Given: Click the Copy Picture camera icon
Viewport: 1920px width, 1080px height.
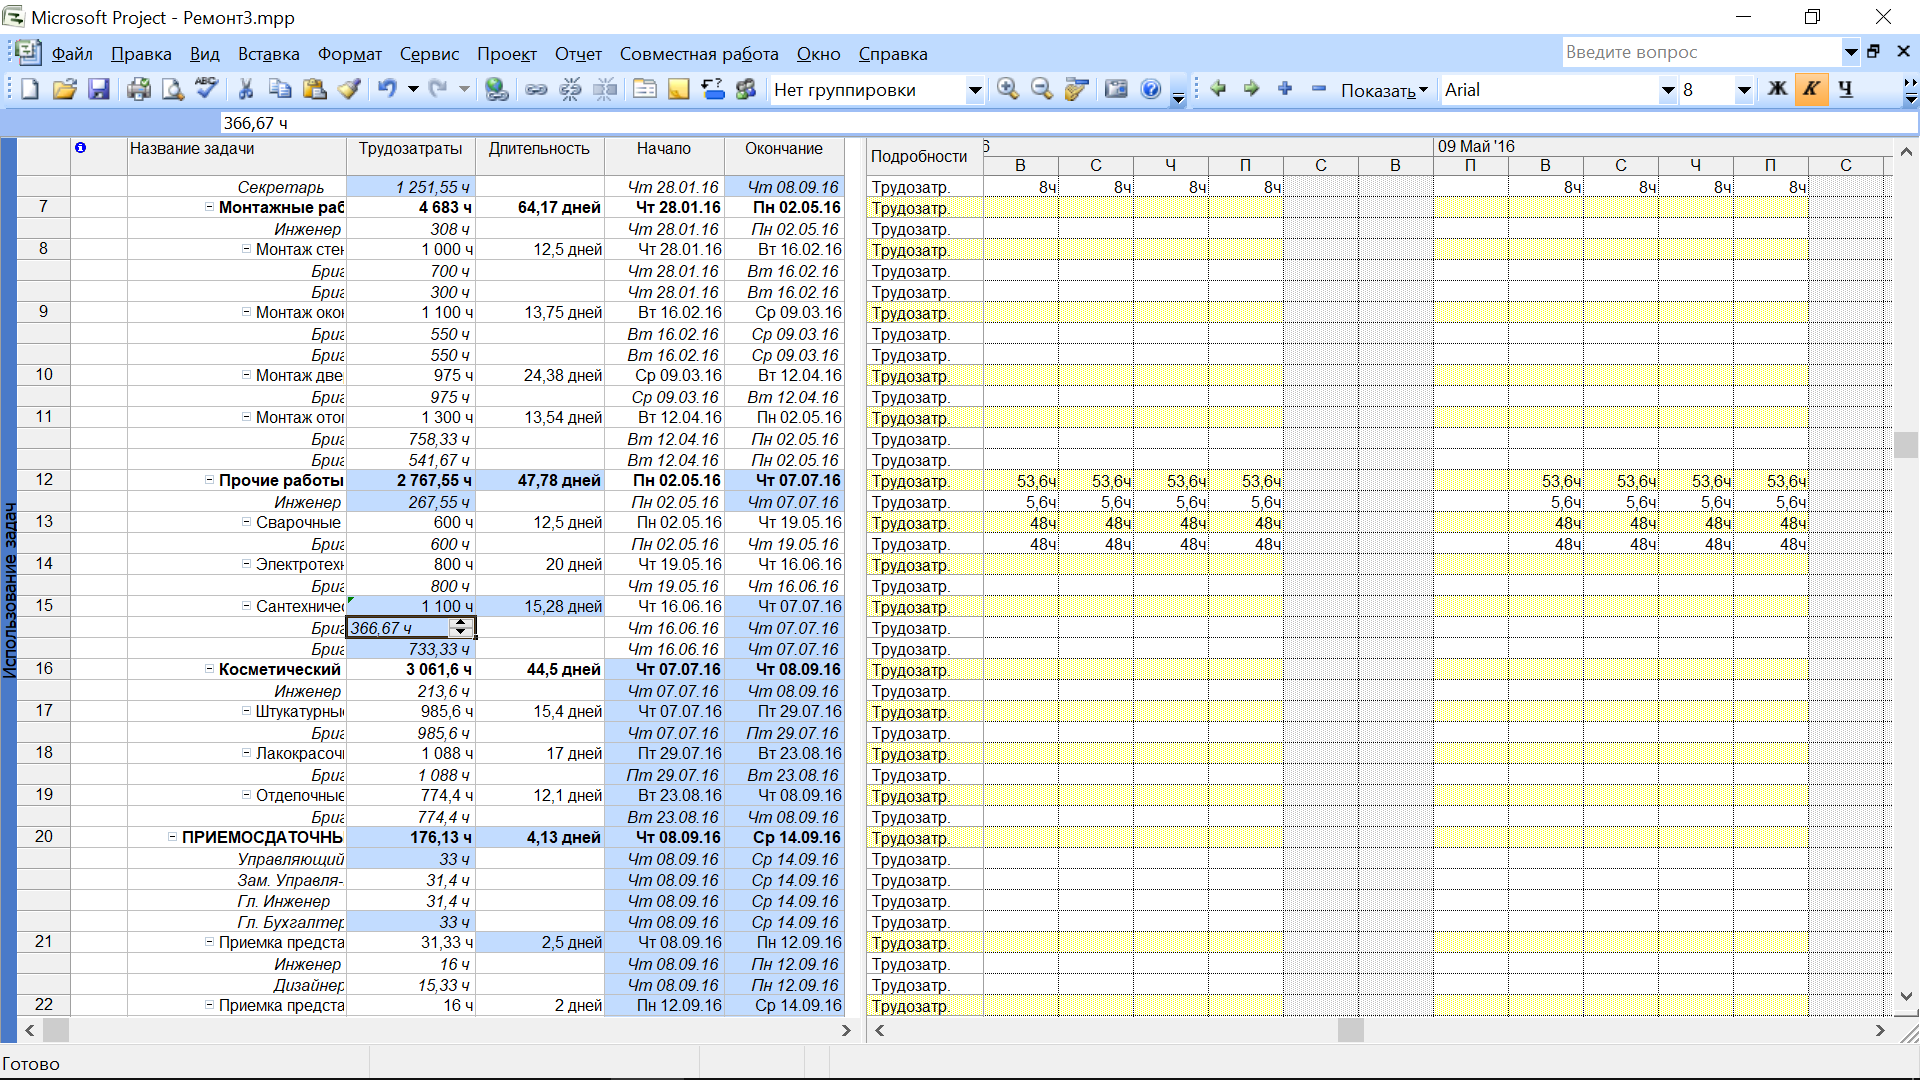Looking at the screenshot, I should point(1116,90).
